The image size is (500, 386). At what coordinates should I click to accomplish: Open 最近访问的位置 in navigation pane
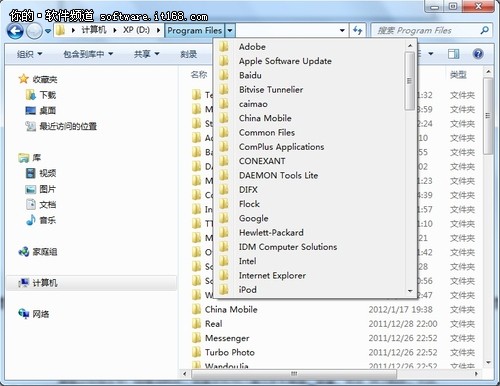pos(61,126)
